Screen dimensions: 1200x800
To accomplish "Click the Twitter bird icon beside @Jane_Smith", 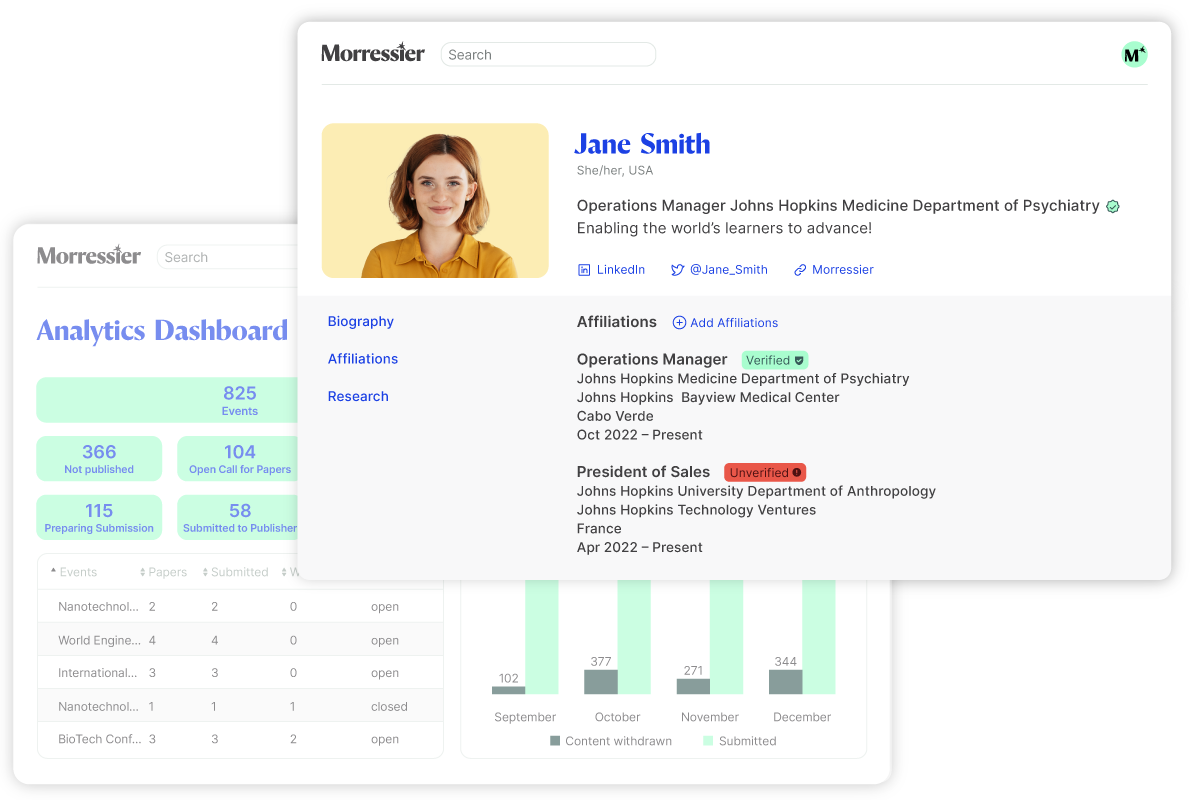I will pyautogui.click(x=677, y=270).
